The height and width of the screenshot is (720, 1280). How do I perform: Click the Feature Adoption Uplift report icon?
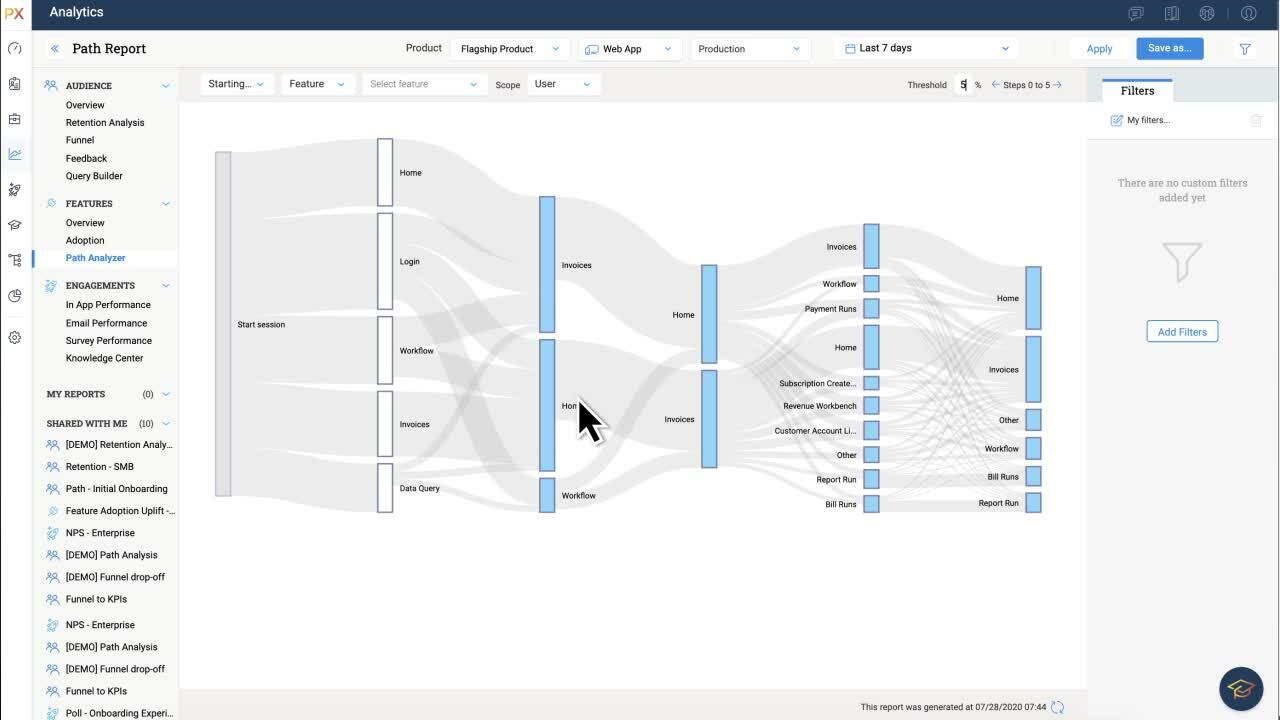[53, 511]
